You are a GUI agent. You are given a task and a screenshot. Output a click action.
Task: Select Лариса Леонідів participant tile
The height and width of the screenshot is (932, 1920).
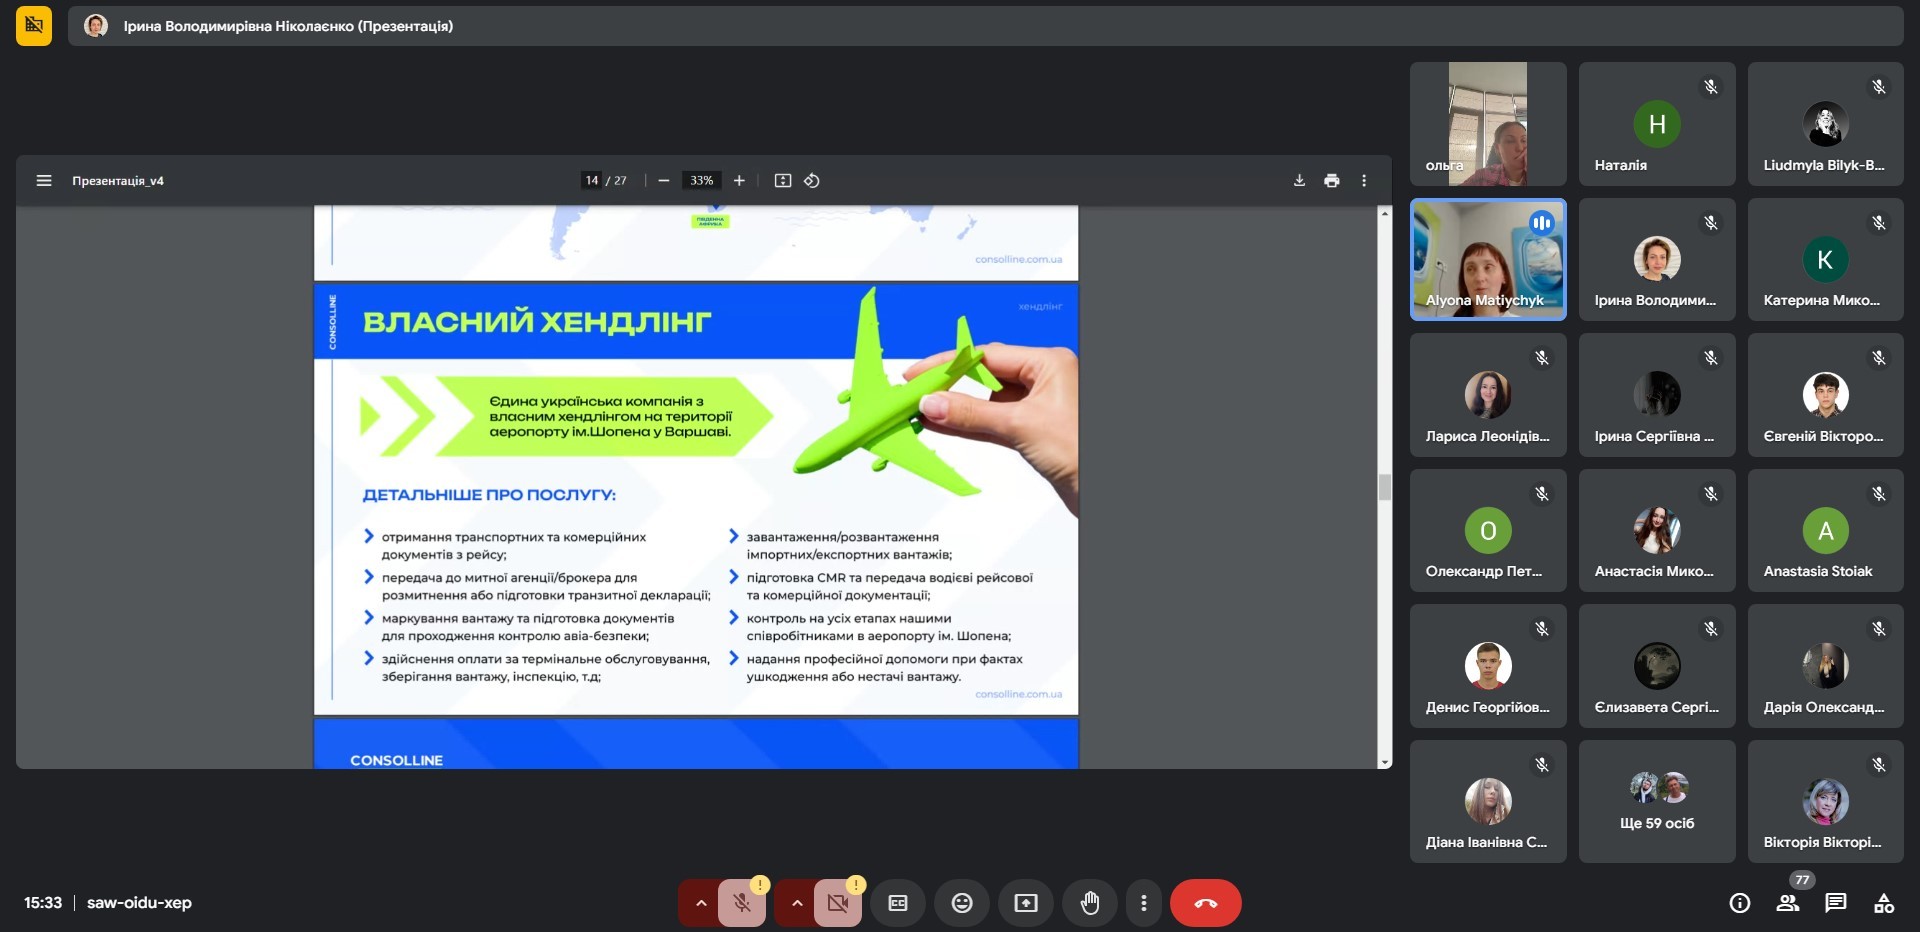click(1488, 395)
